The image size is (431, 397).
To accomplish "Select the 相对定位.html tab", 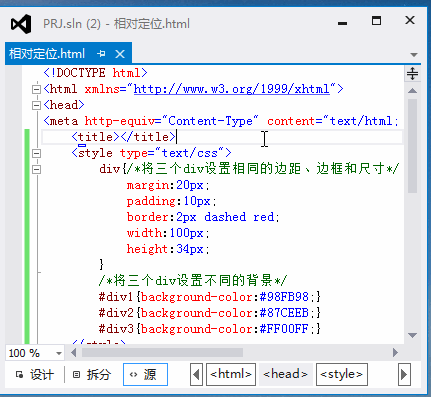I will tap(47, 54).
